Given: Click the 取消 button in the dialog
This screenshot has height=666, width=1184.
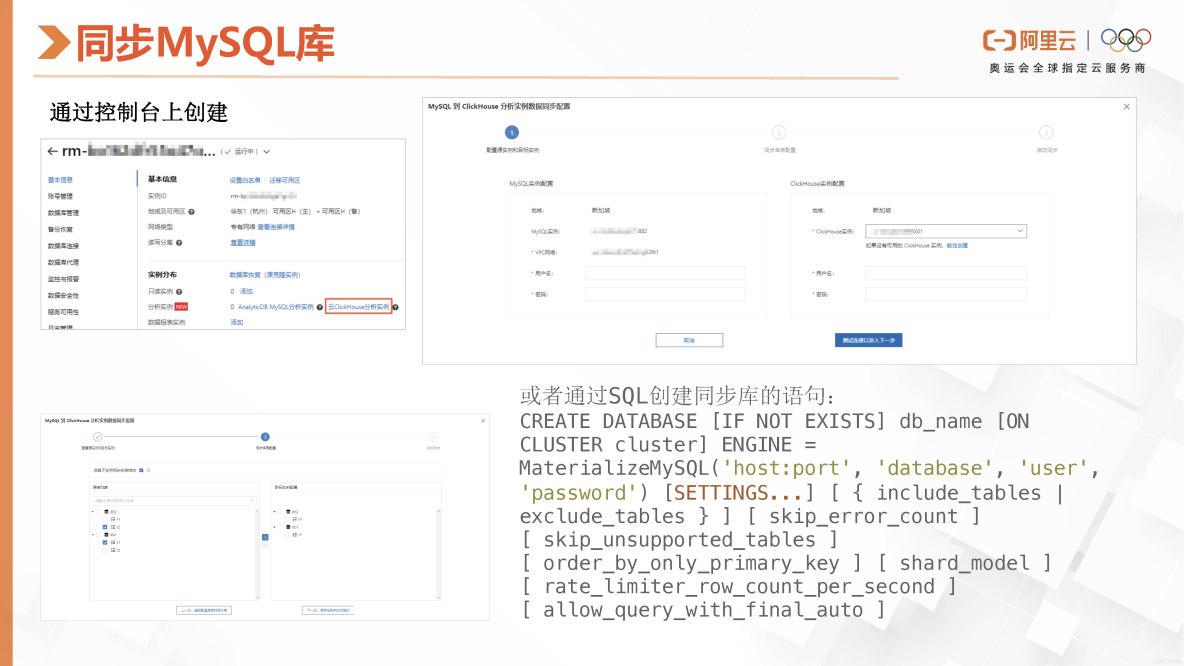Looking at the screenshot, I should (x=689, y=341).
